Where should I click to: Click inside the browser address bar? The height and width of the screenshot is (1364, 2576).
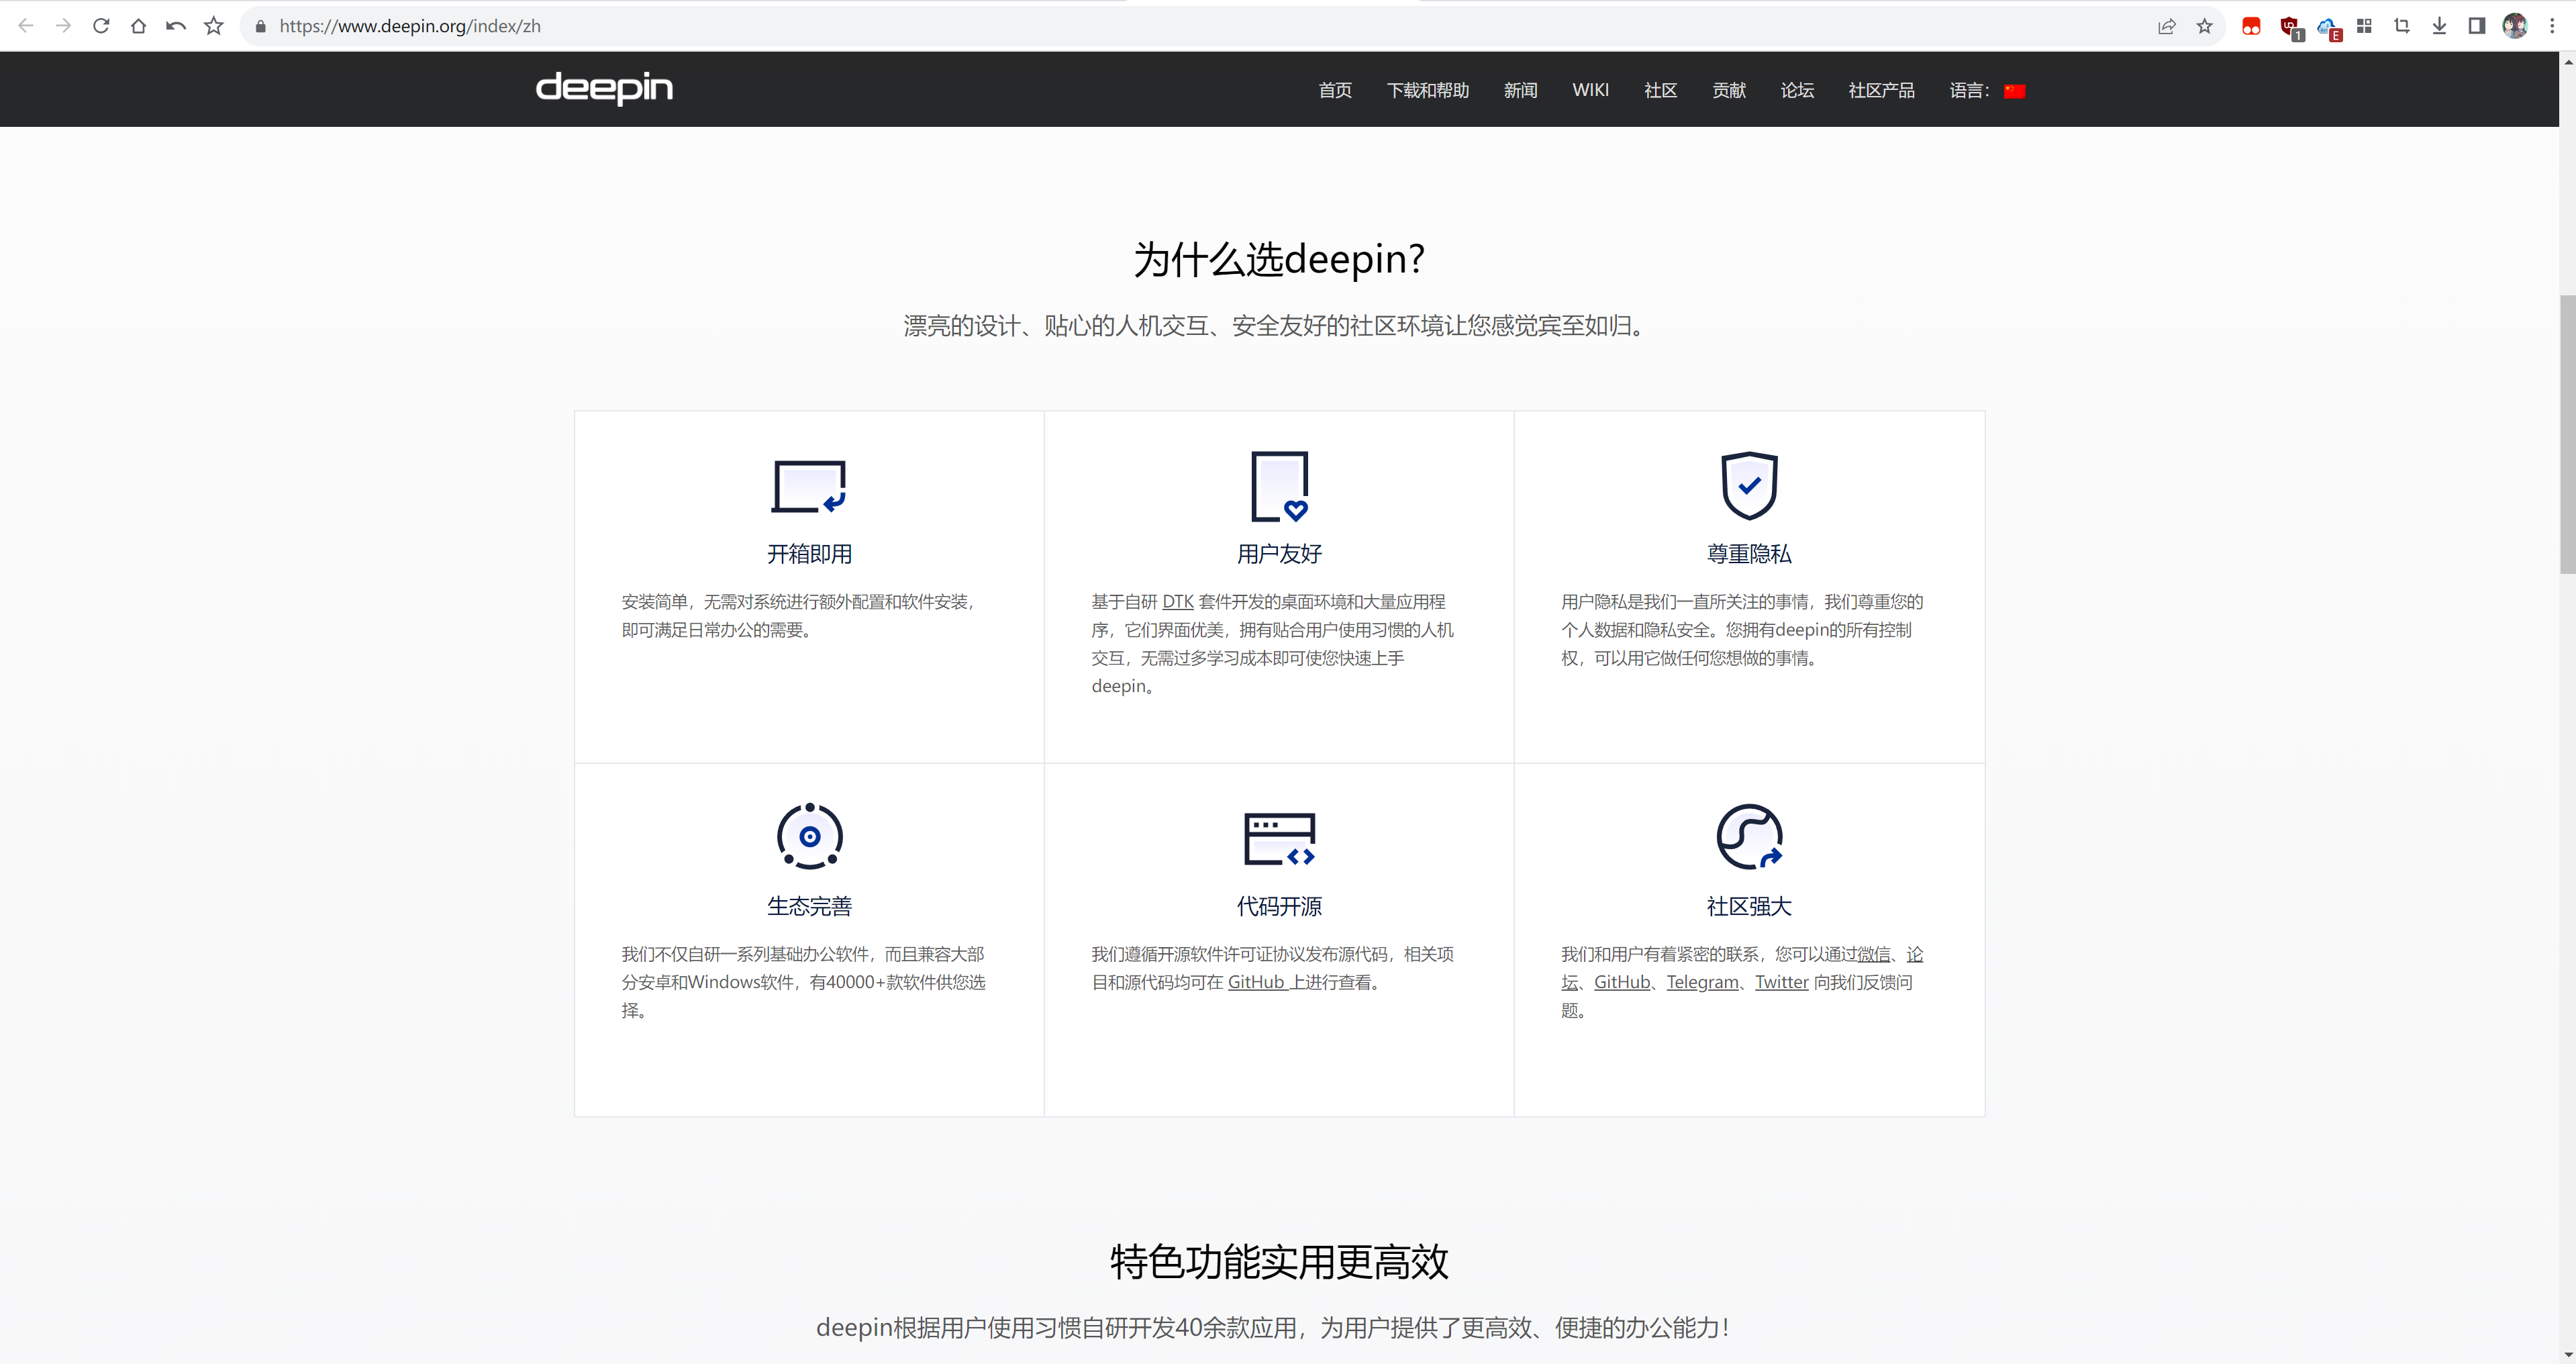(700, 26)
